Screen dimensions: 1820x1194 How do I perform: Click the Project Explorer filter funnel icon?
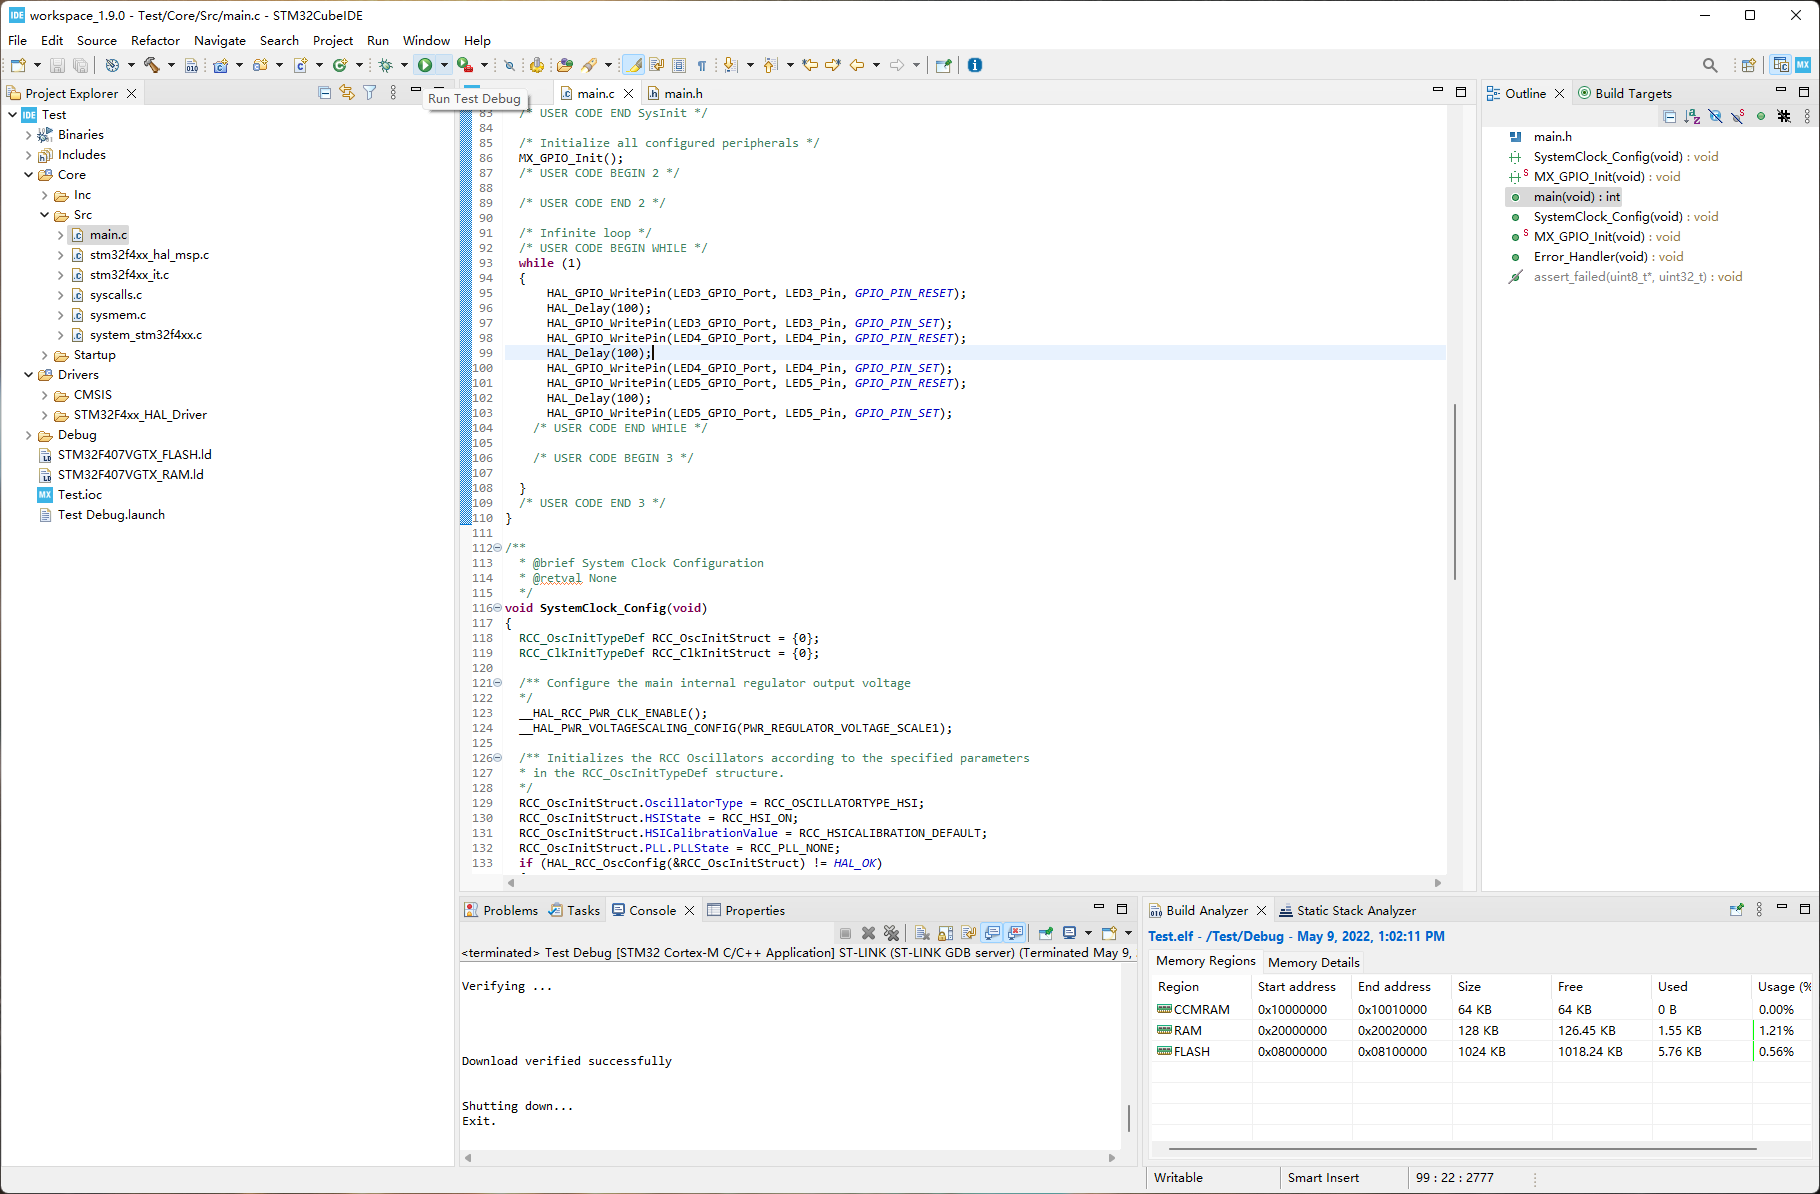click(370, 93)
